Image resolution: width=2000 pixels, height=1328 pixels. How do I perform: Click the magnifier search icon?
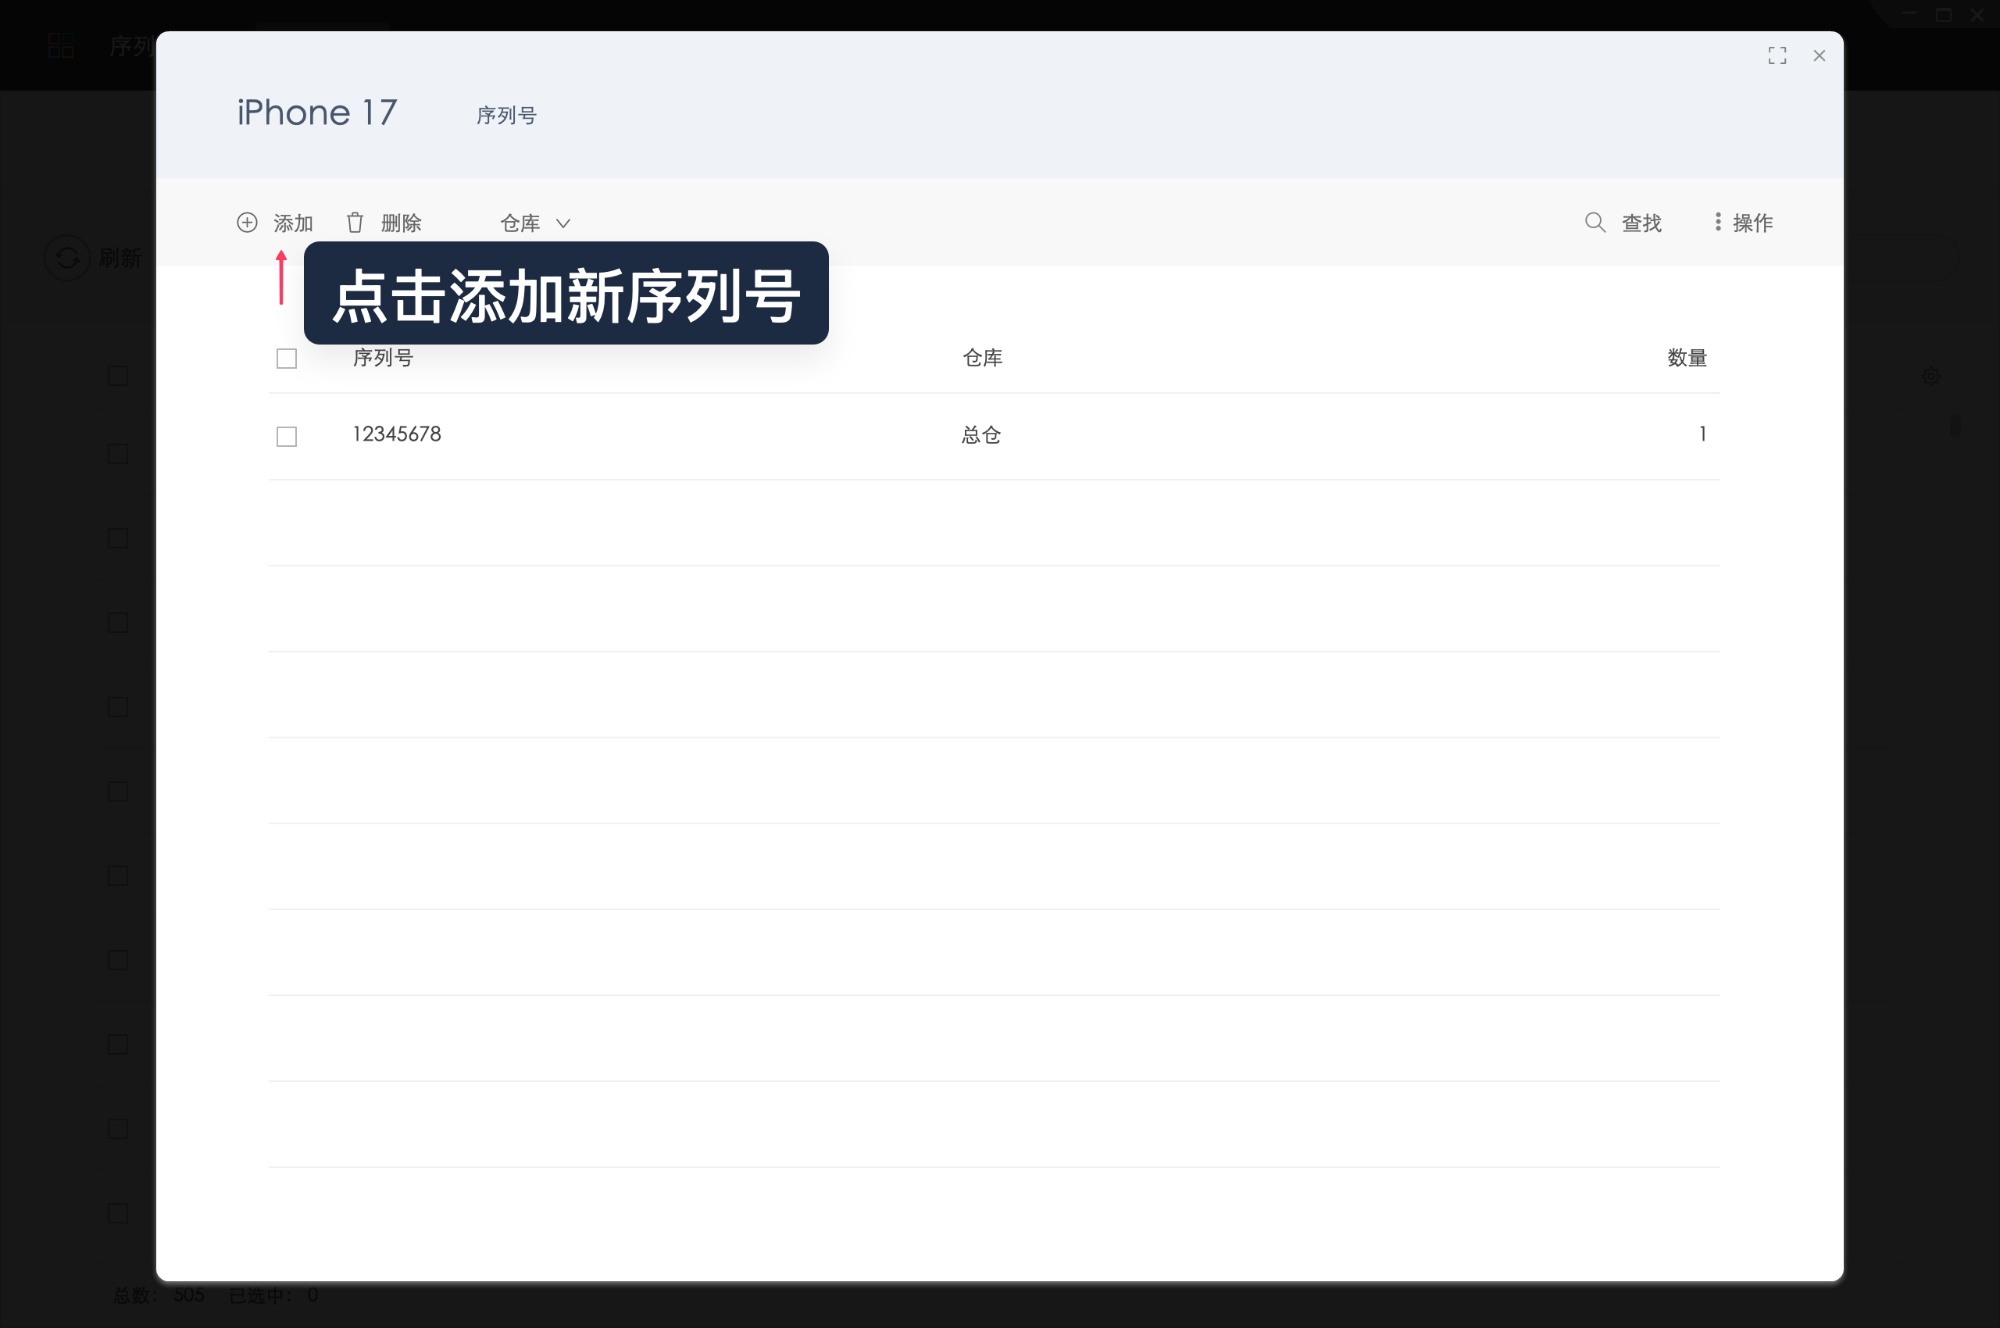coord(1594,222)
